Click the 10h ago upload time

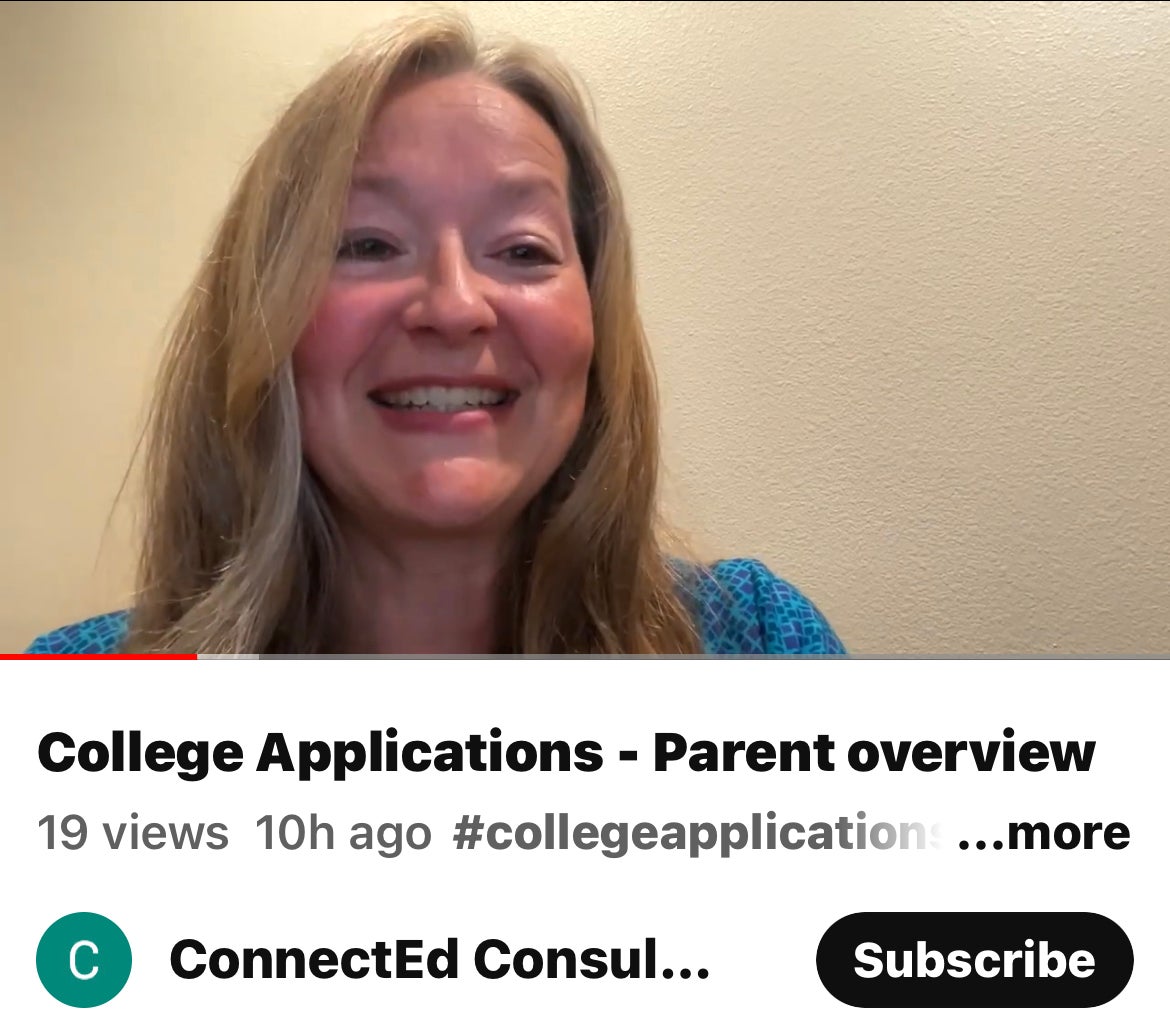pos(343,833)
